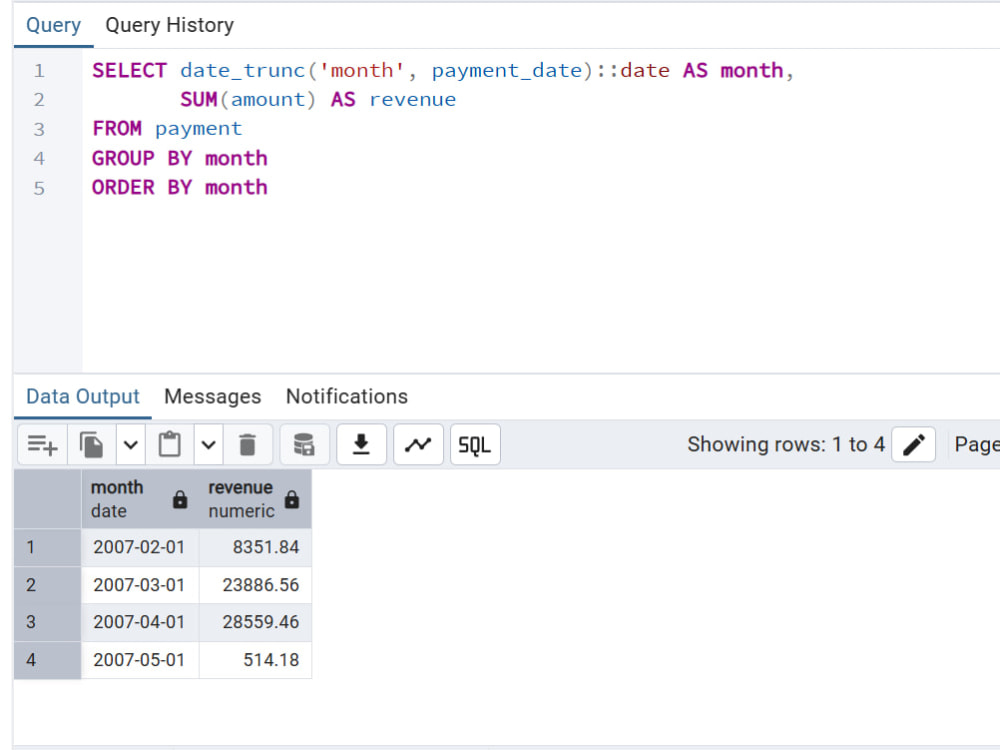Click the lock icon on month column
Screen dimensions: 1000x750
pyautogui.click(x=180, y=499)
